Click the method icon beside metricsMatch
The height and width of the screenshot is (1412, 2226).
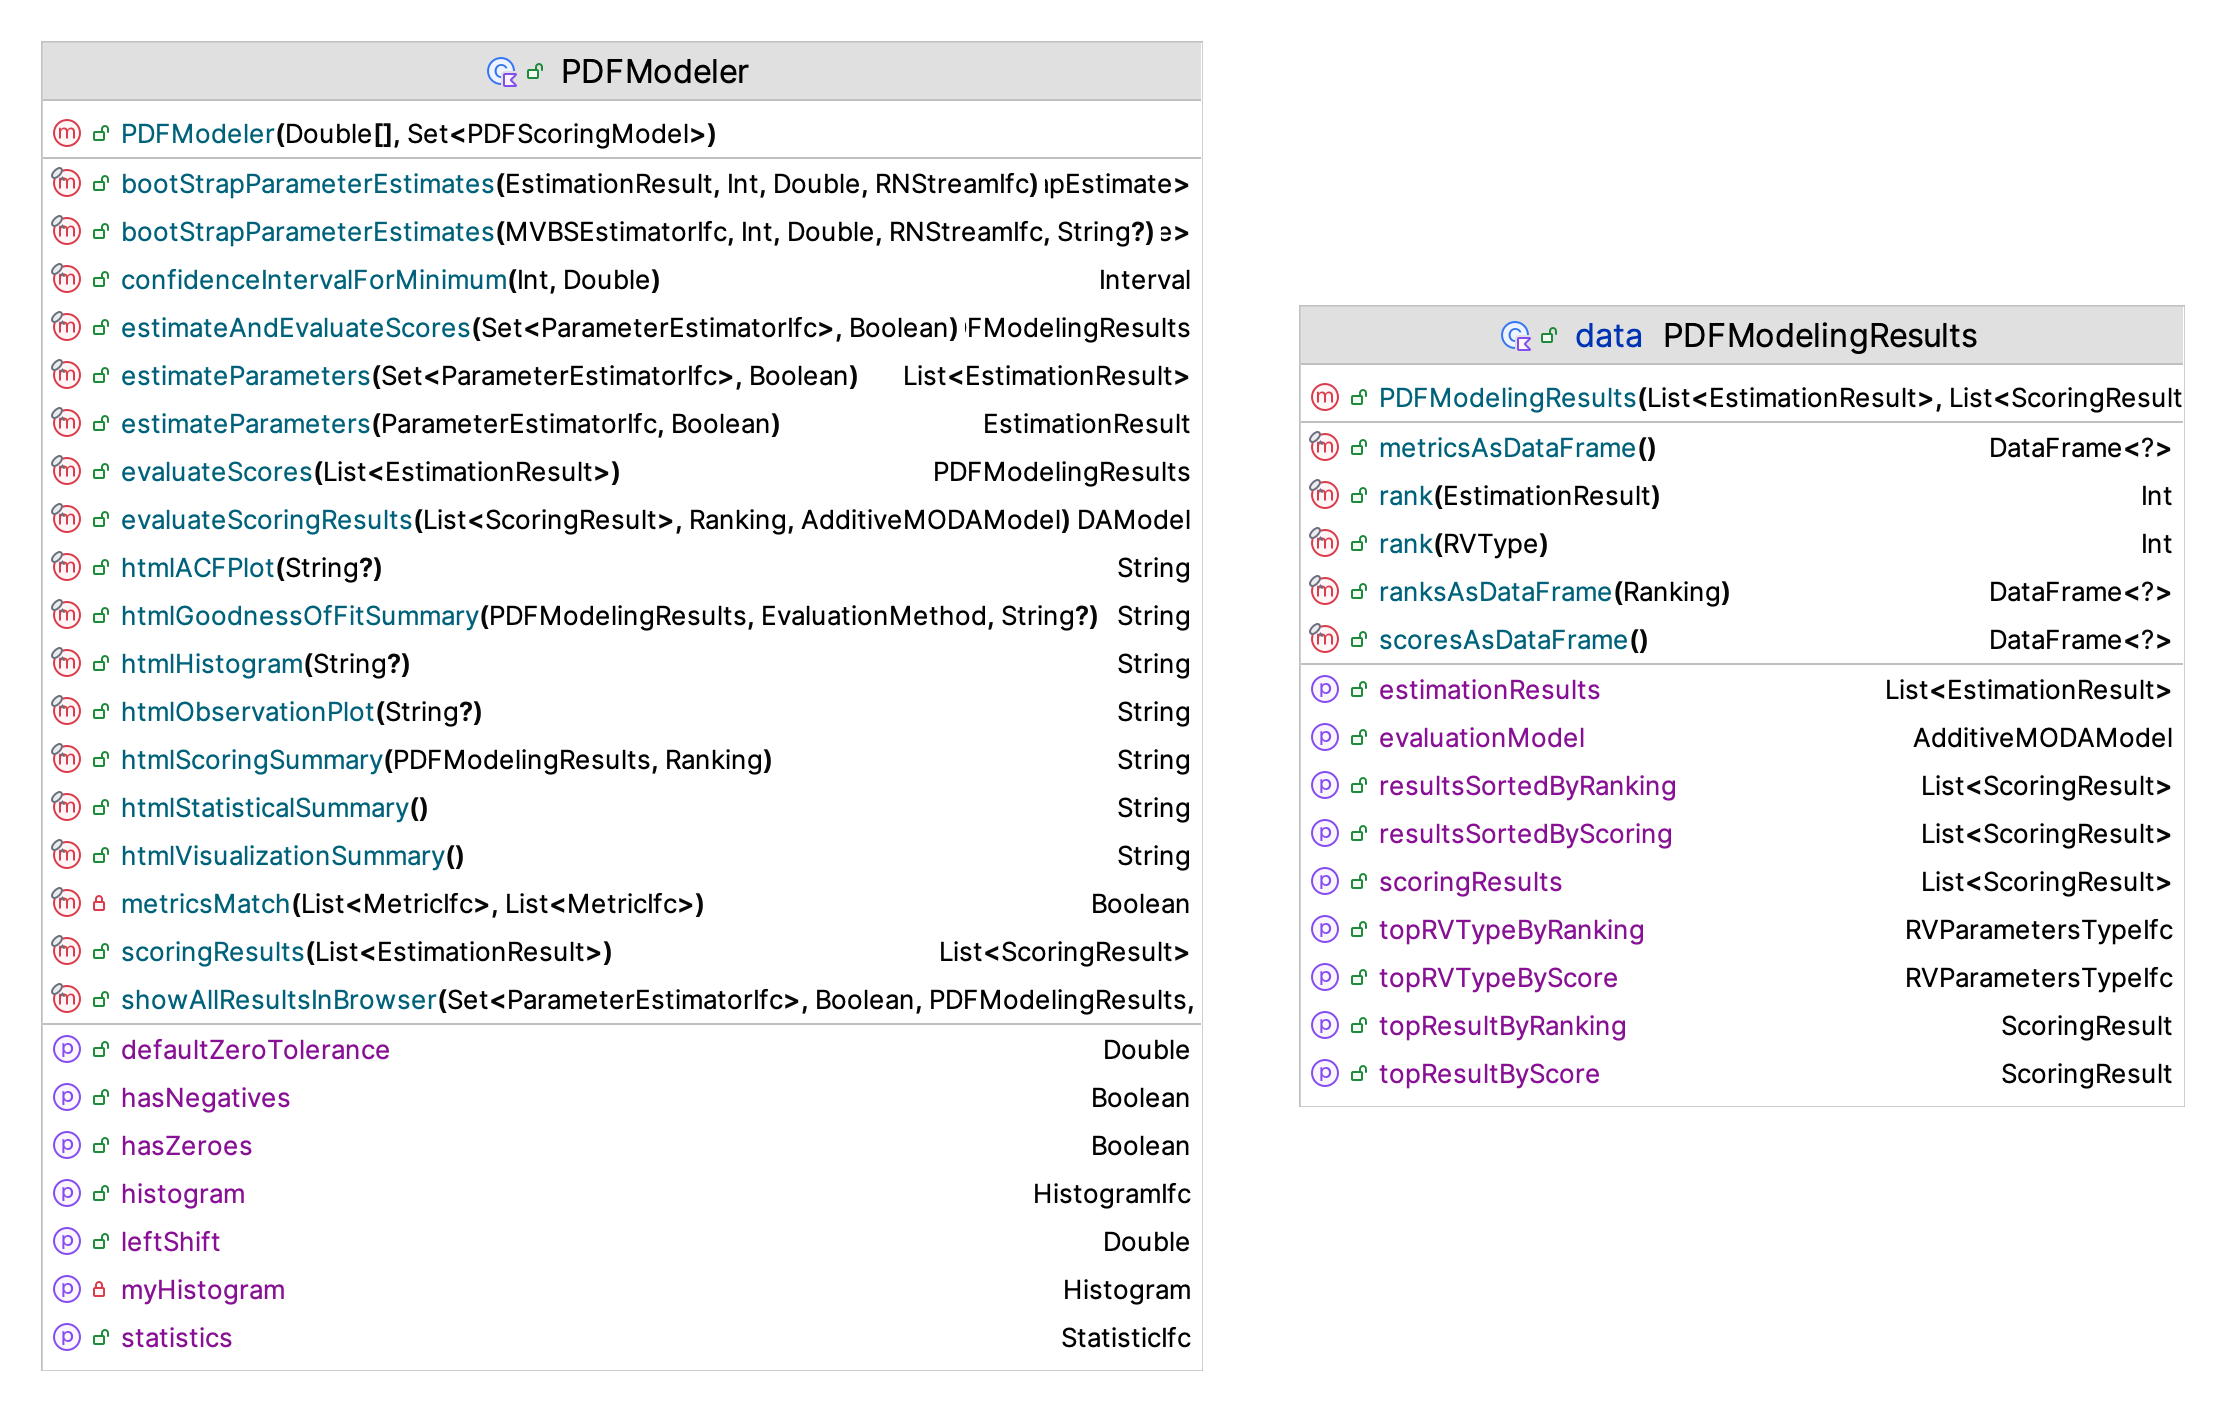pyautogui.click(x=67, y=903)
